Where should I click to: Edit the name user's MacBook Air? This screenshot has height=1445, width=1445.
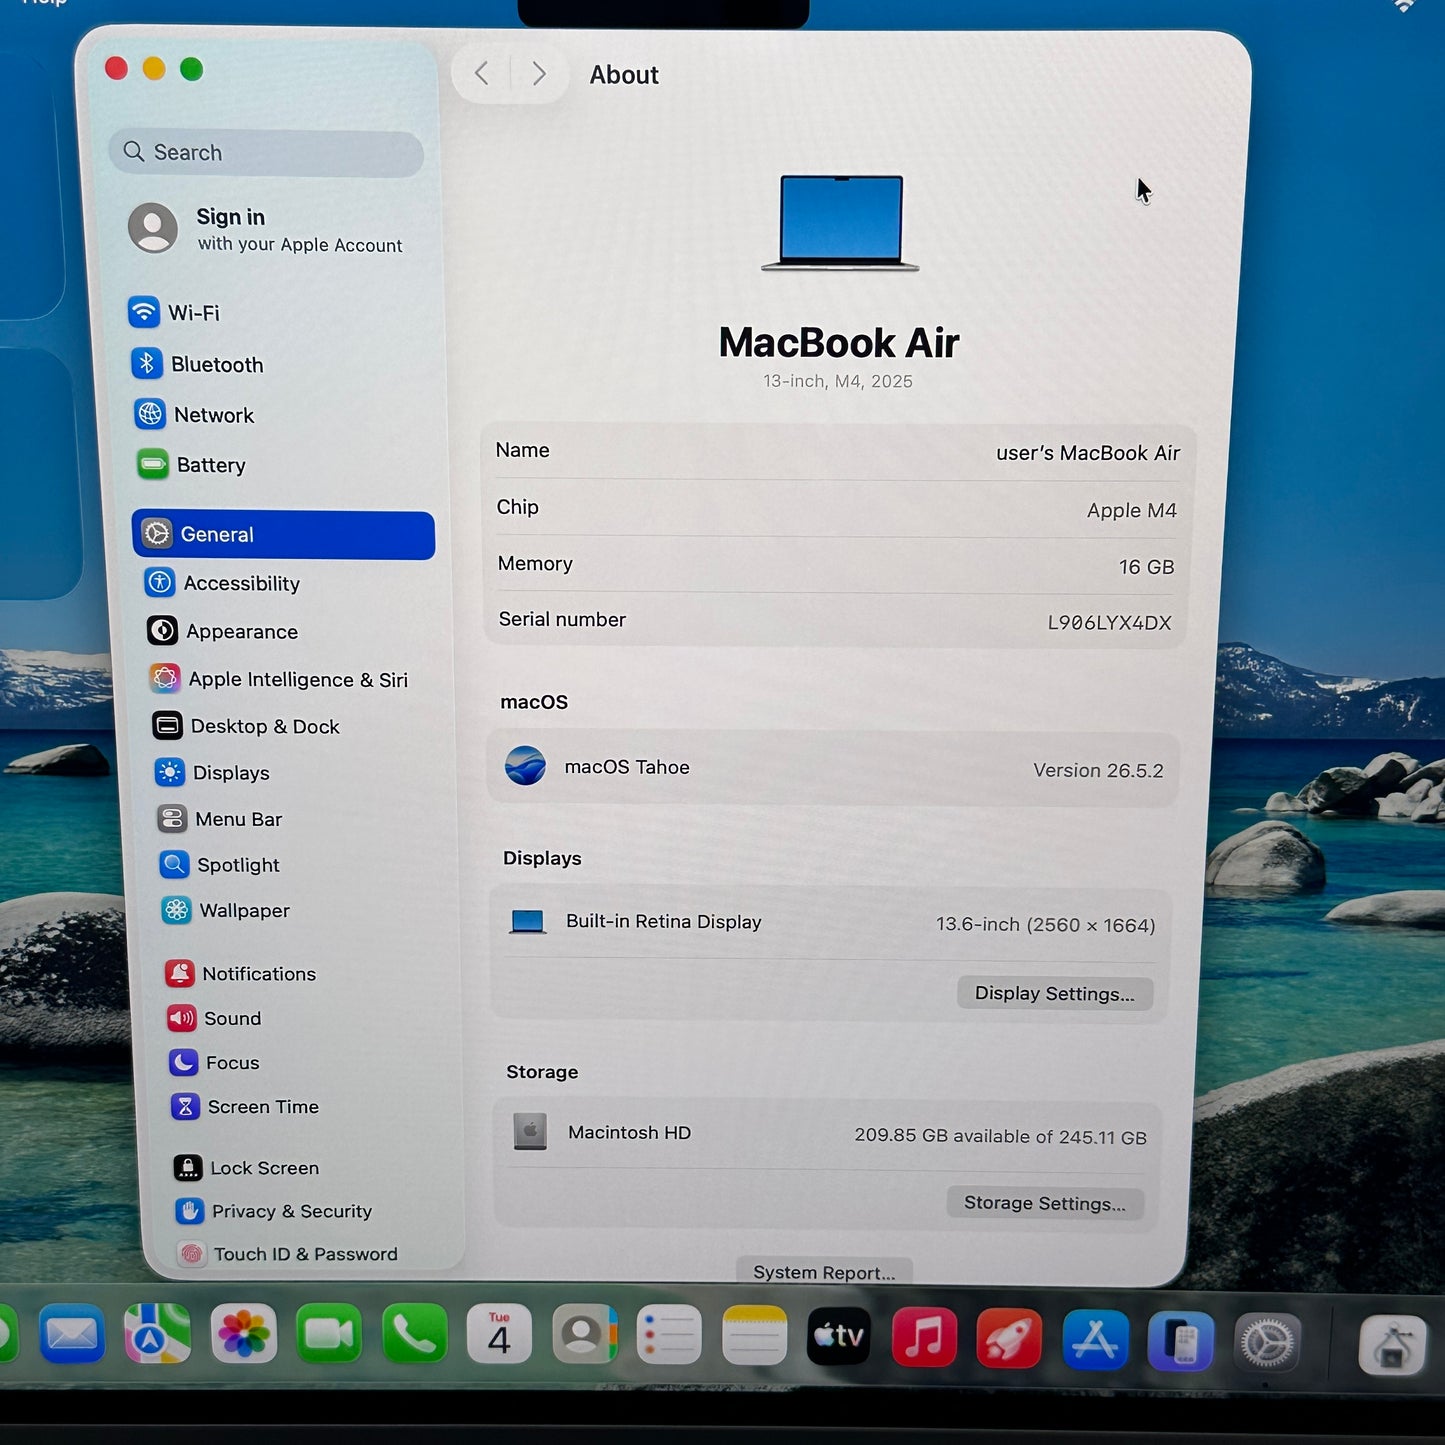click(x=1088, y=453)
